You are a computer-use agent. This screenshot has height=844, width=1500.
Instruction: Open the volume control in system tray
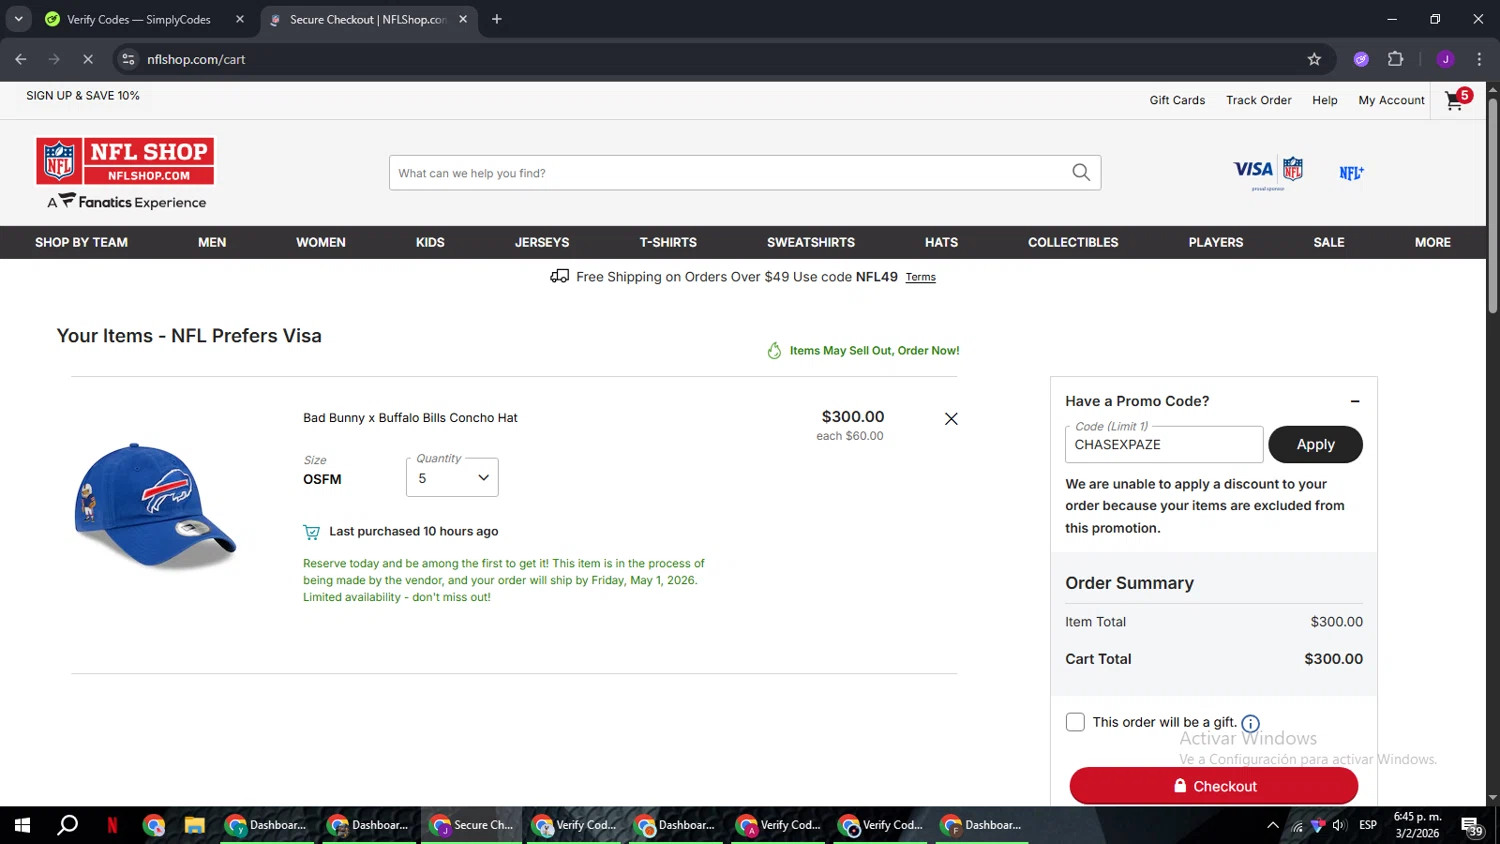[1339, 825]
